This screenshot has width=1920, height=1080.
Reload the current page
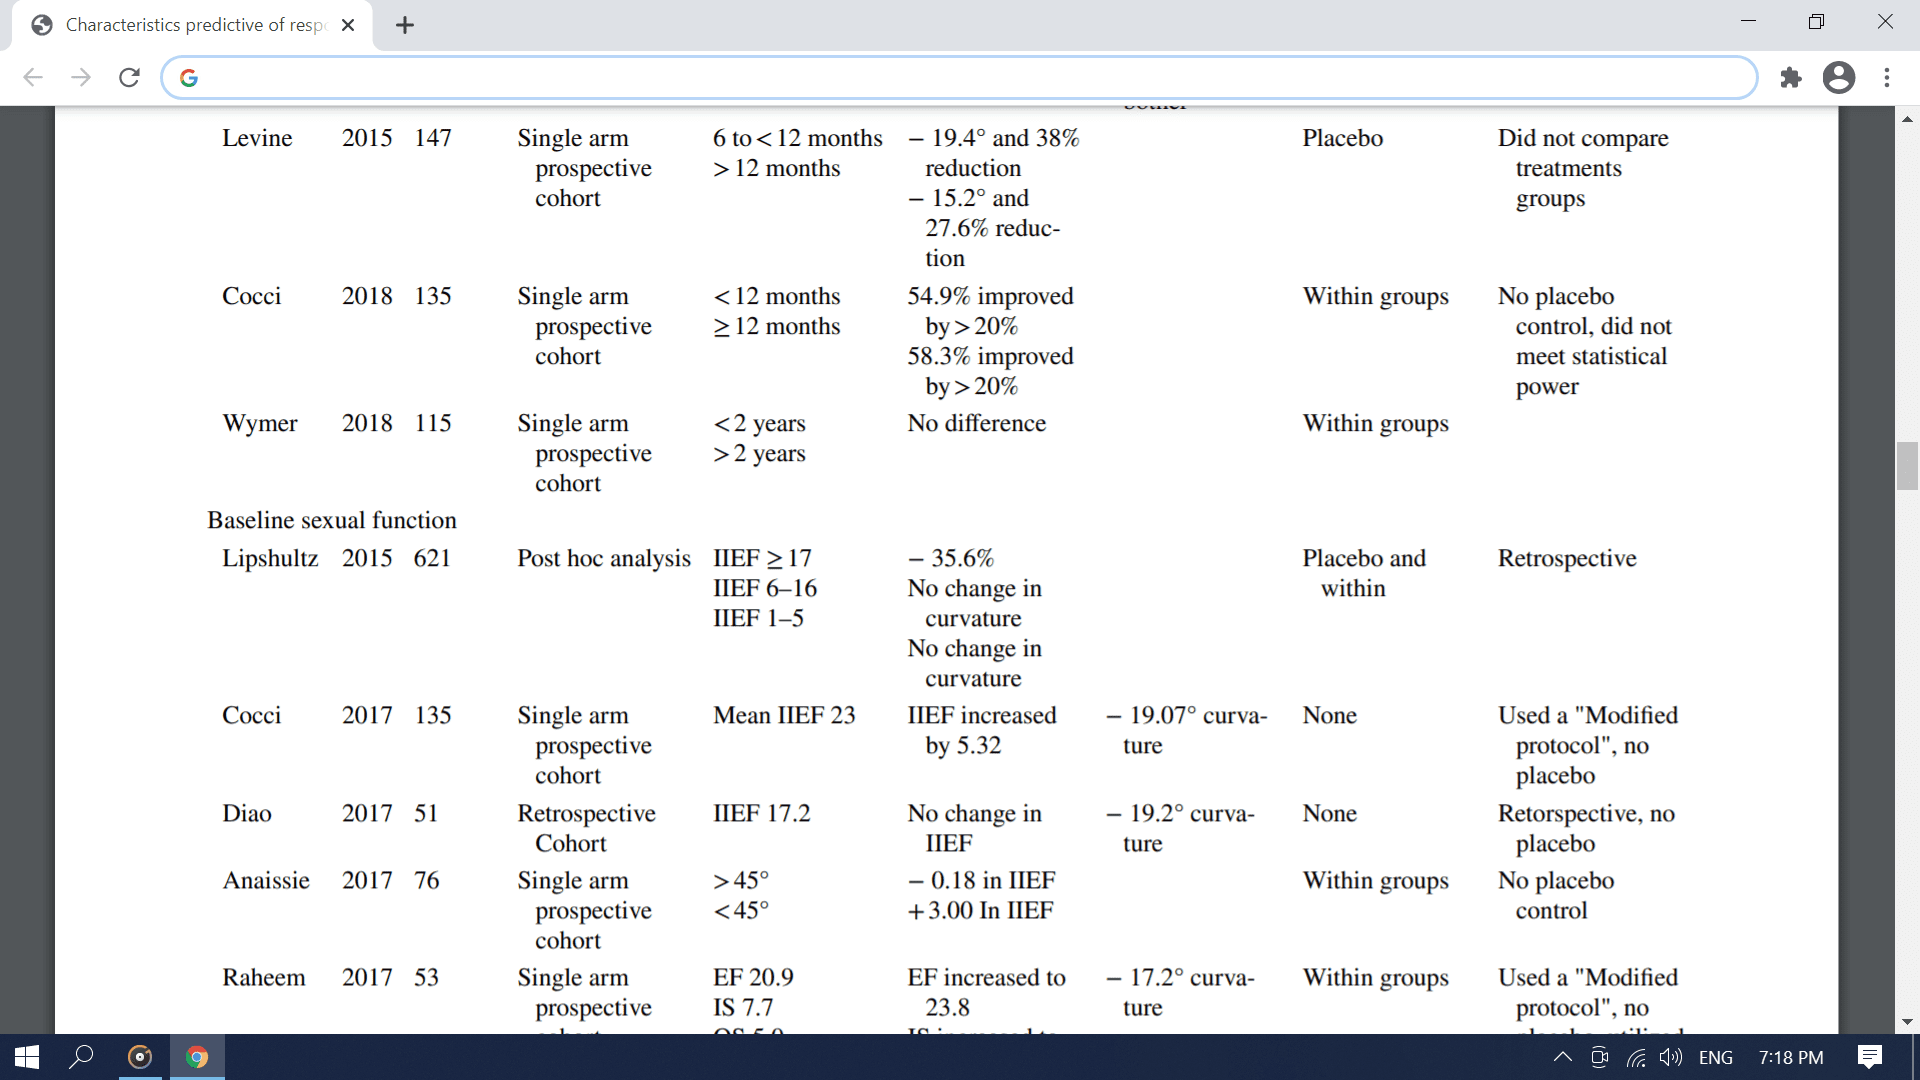point(129,78)
